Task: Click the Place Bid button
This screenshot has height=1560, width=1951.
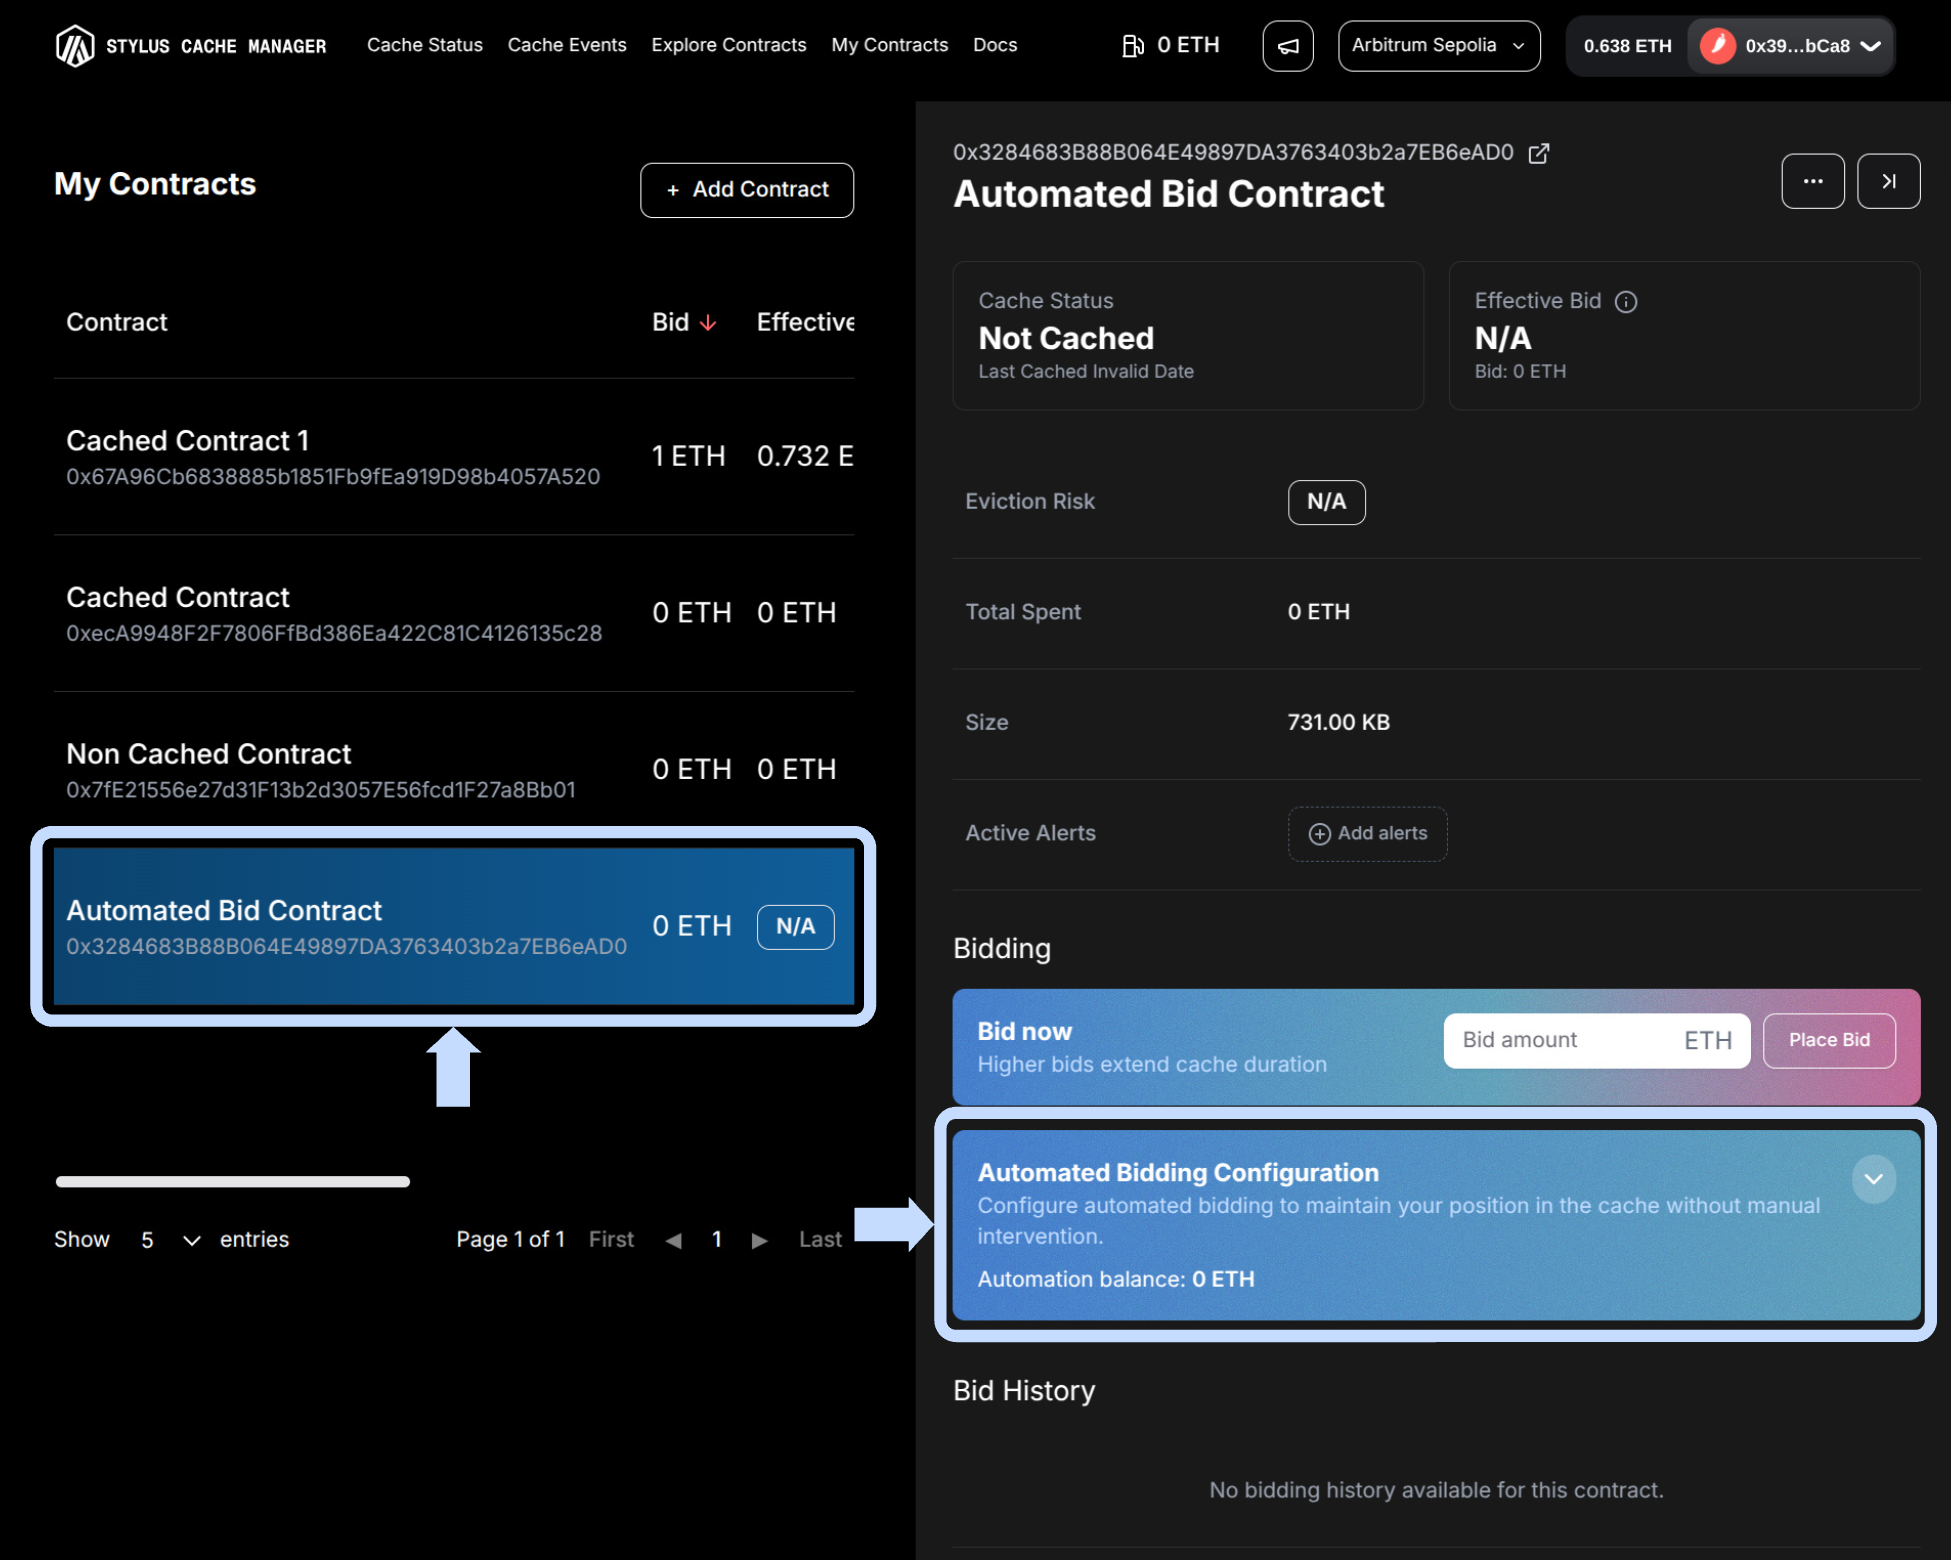Action: click(1829, 1041)
